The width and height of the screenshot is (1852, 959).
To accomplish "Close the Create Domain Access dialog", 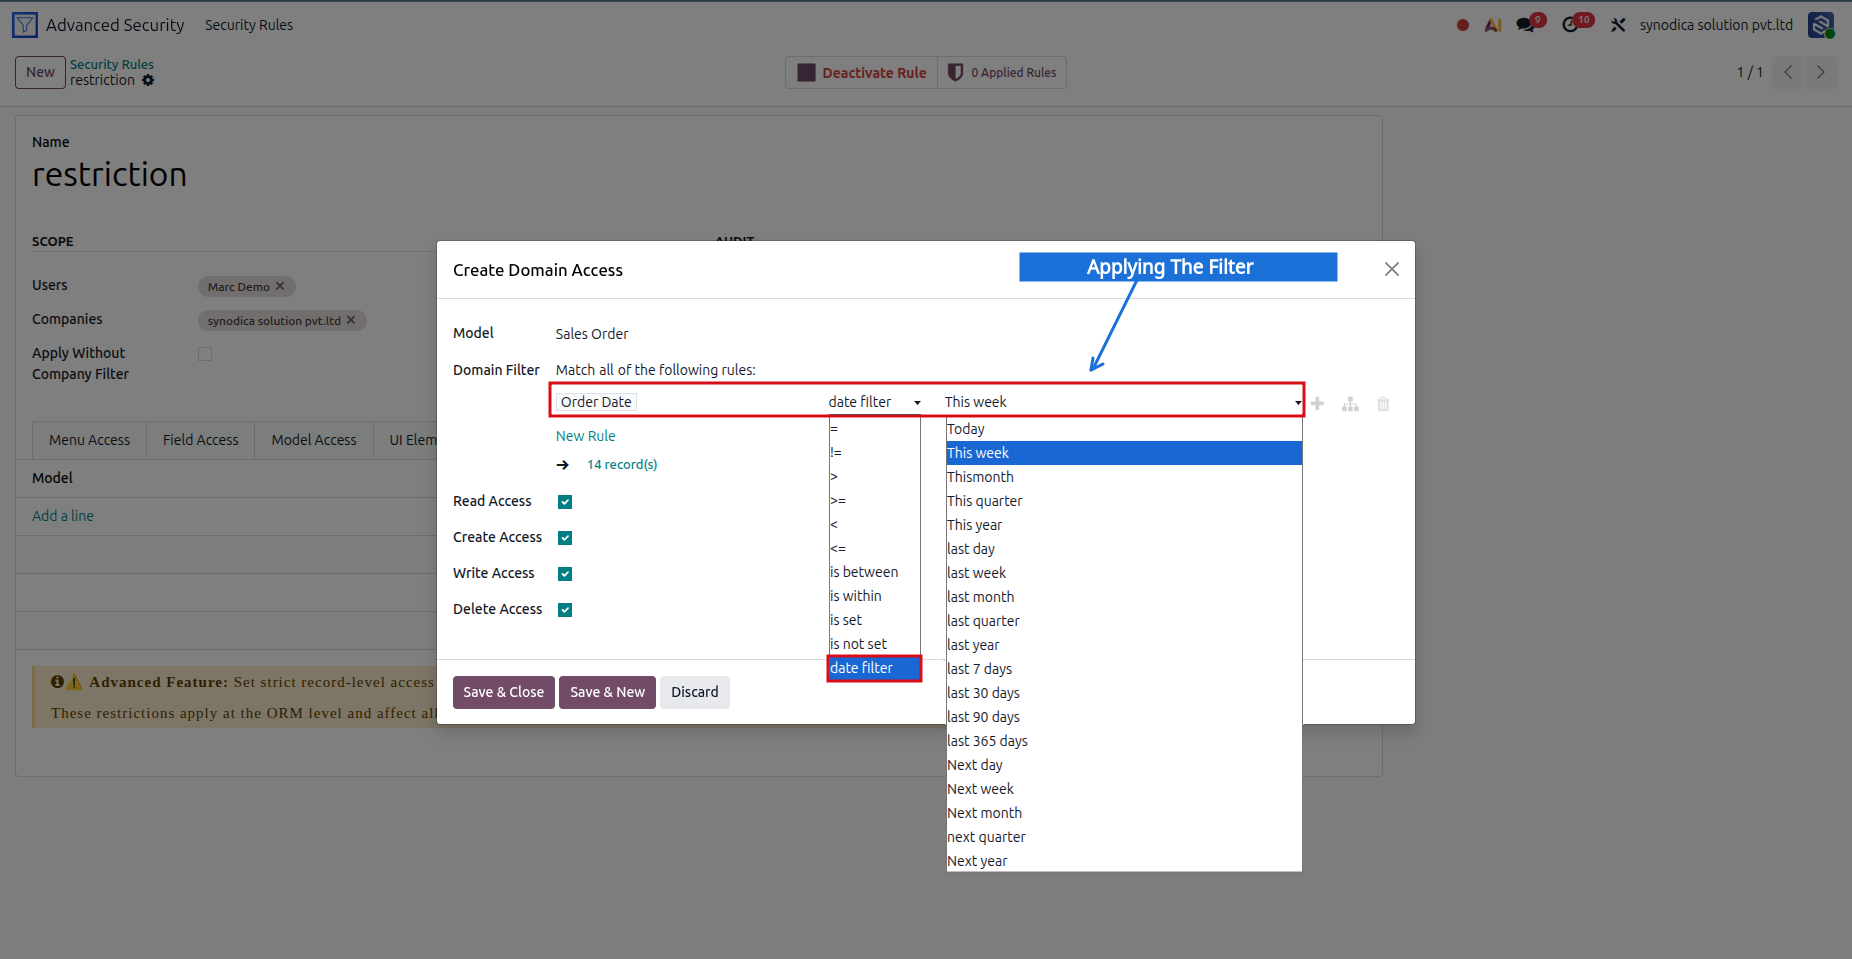I will click(x=1391, y=269).
